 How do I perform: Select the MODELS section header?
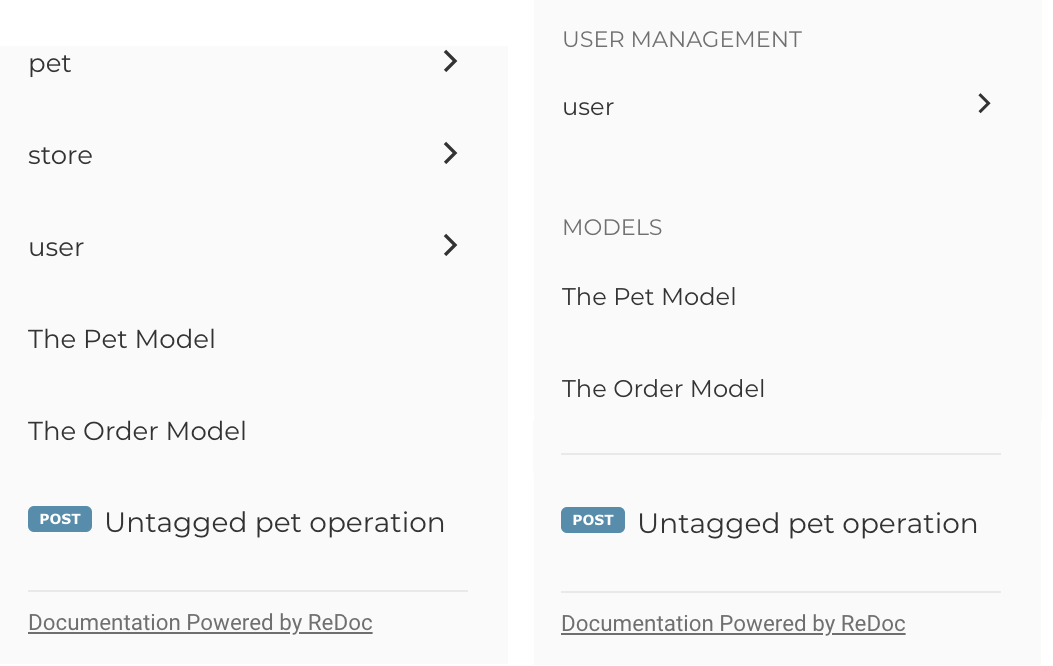[x=612, y=227]
